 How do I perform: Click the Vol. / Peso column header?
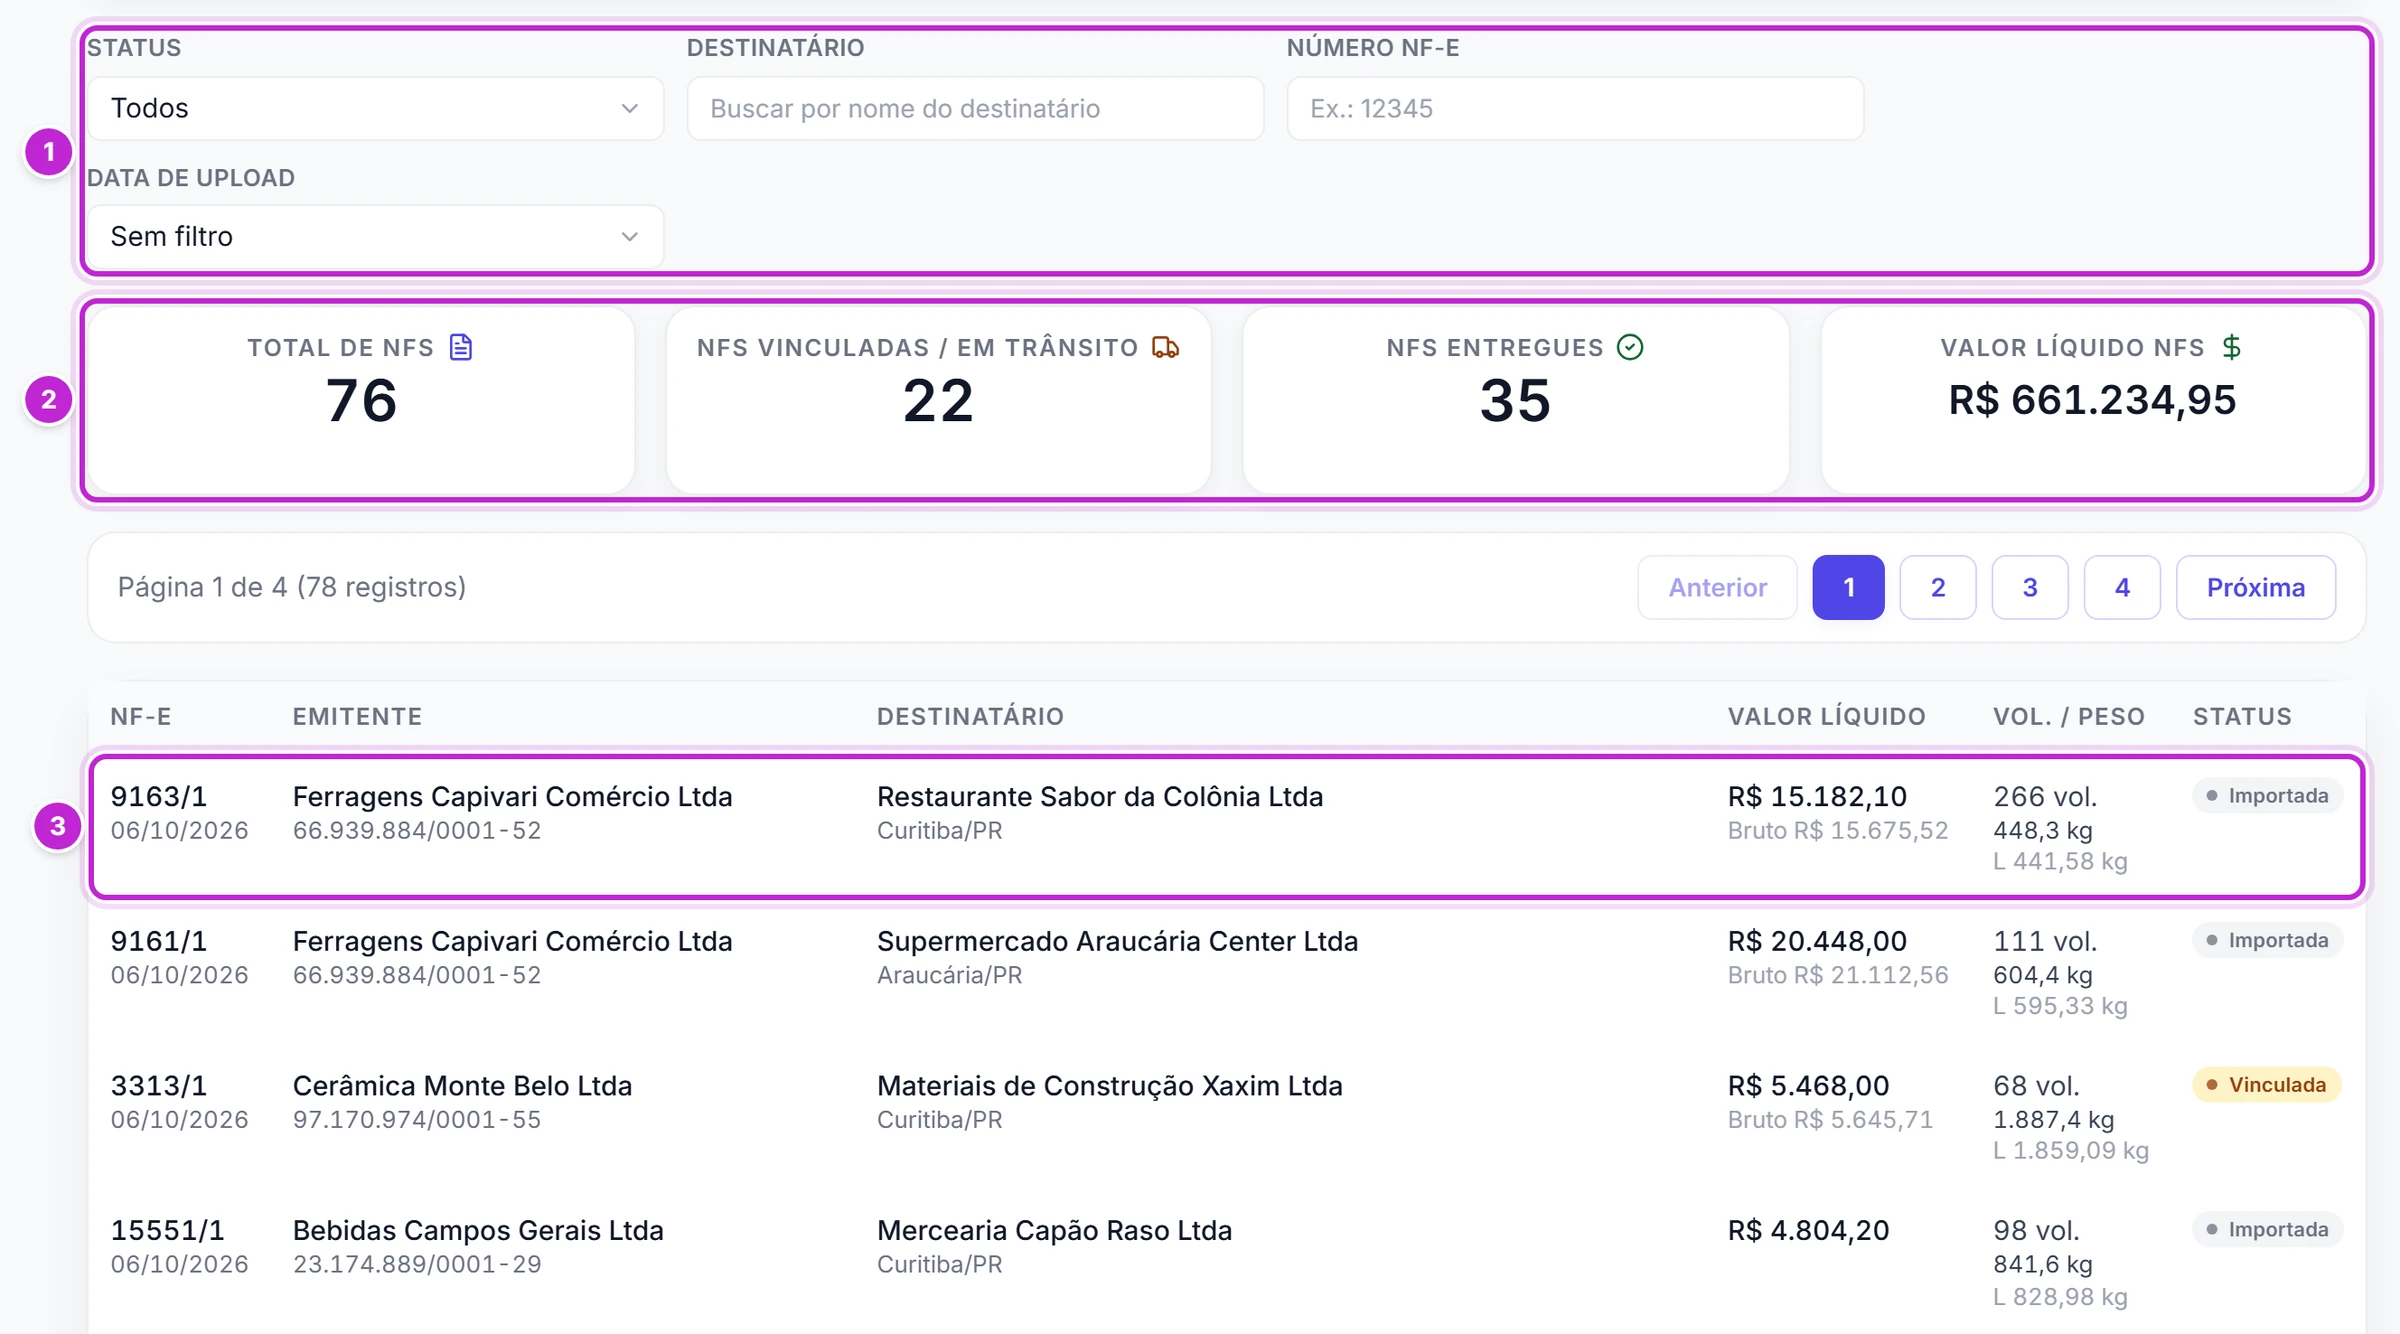pos(2069,716)
